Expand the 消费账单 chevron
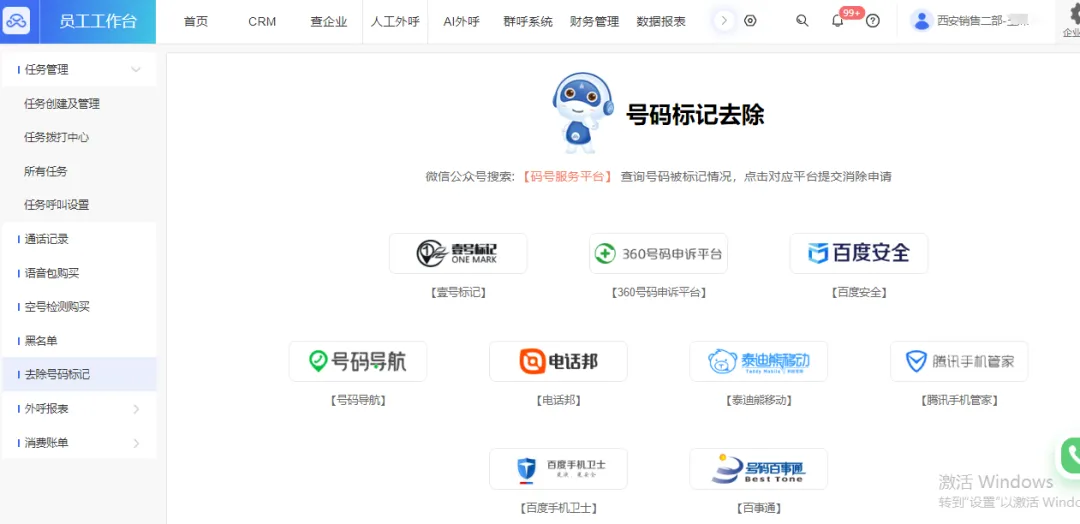 [x=136, y=443]
